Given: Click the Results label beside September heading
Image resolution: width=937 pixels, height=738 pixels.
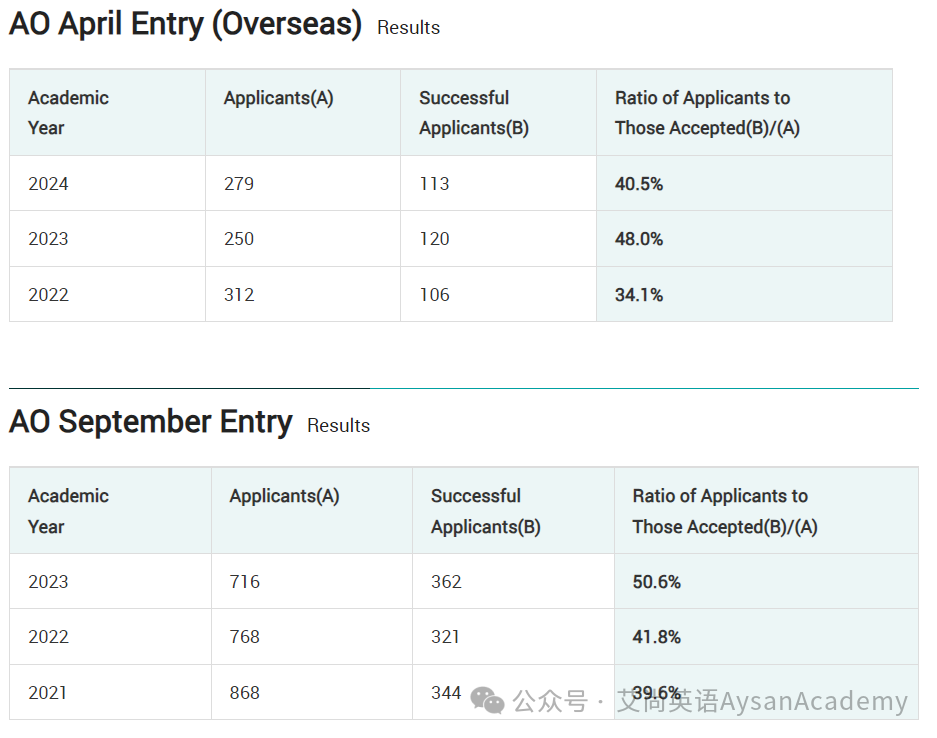Looking at the screenshot, I should (339, 425).
